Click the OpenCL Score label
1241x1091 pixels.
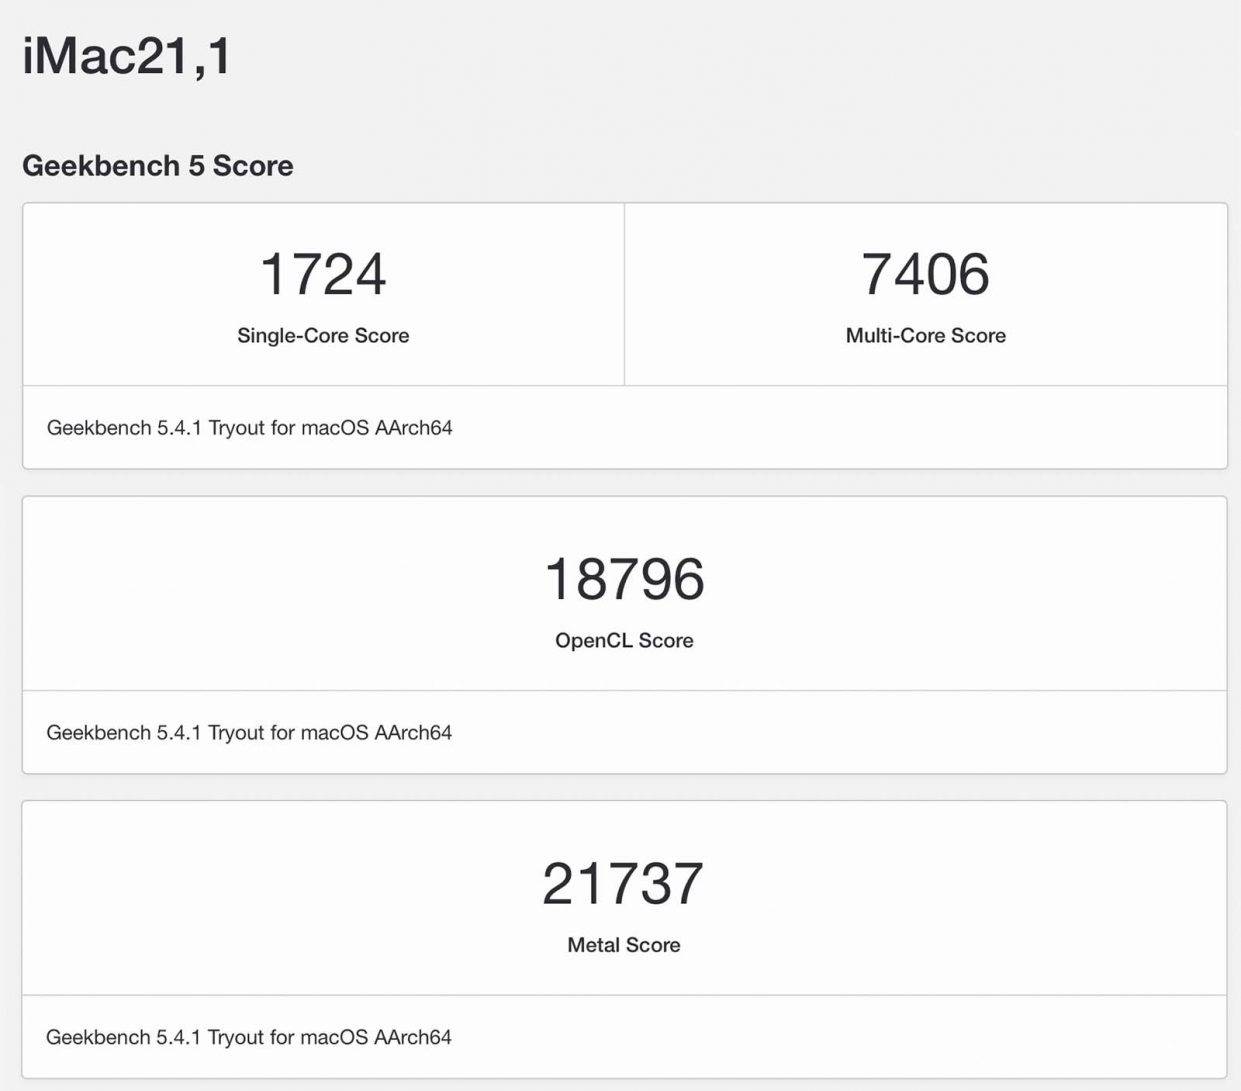click(624, 641)
